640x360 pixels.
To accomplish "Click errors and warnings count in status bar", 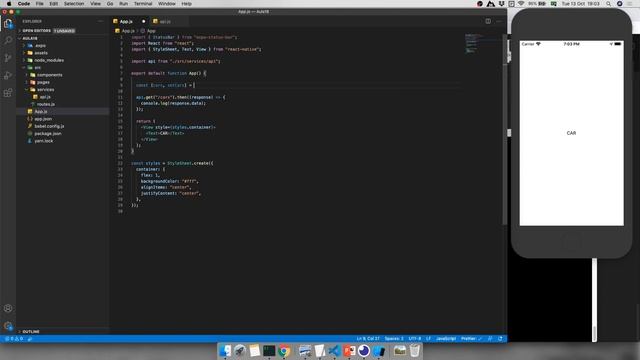I will click(x=14, y=339).
